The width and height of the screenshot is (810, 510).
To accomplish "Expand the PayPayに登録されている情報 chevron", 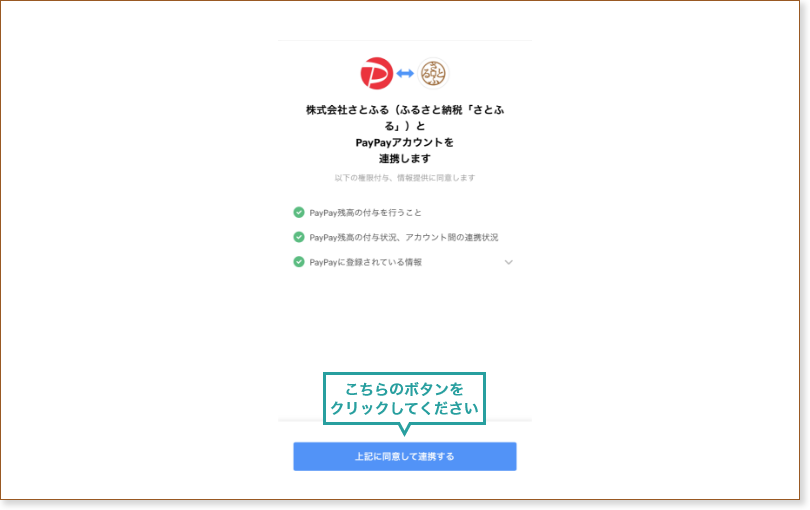I will tap(509, 262).
